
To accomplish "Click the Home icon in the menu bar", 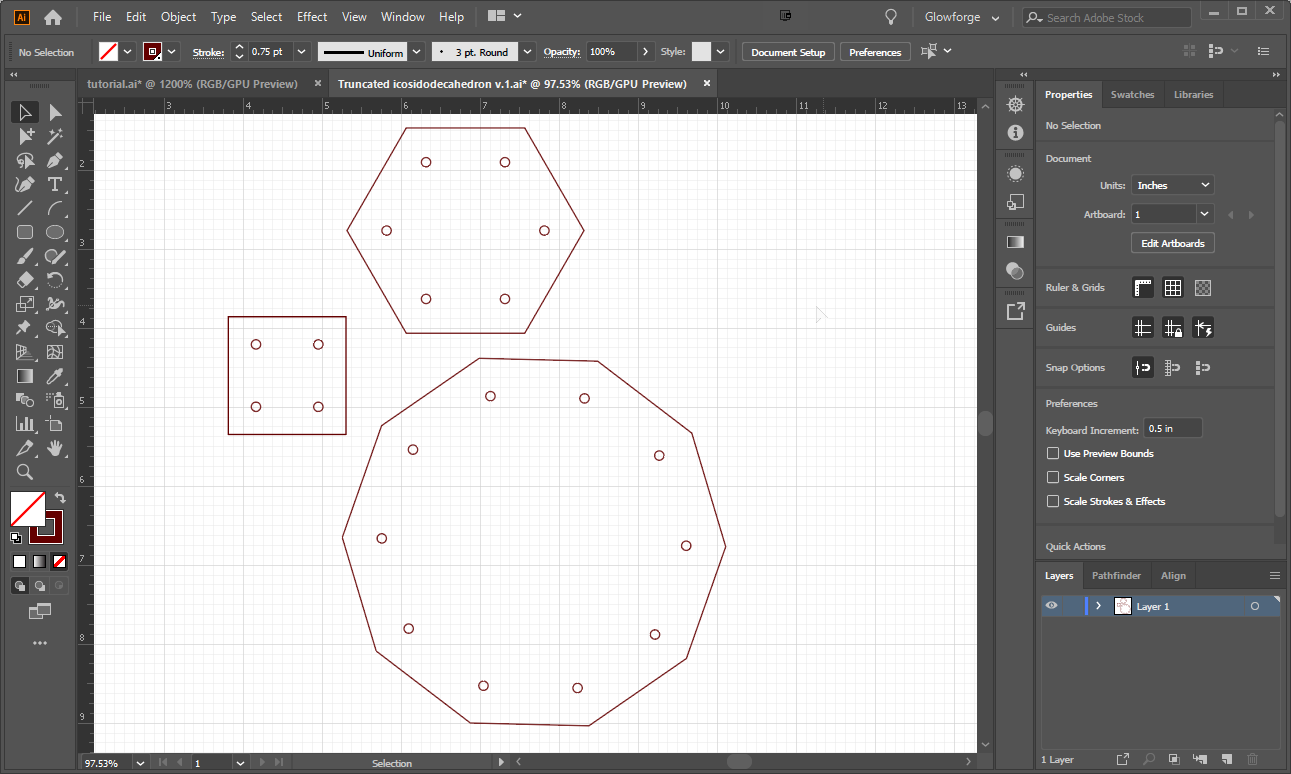I will point(53,17).
